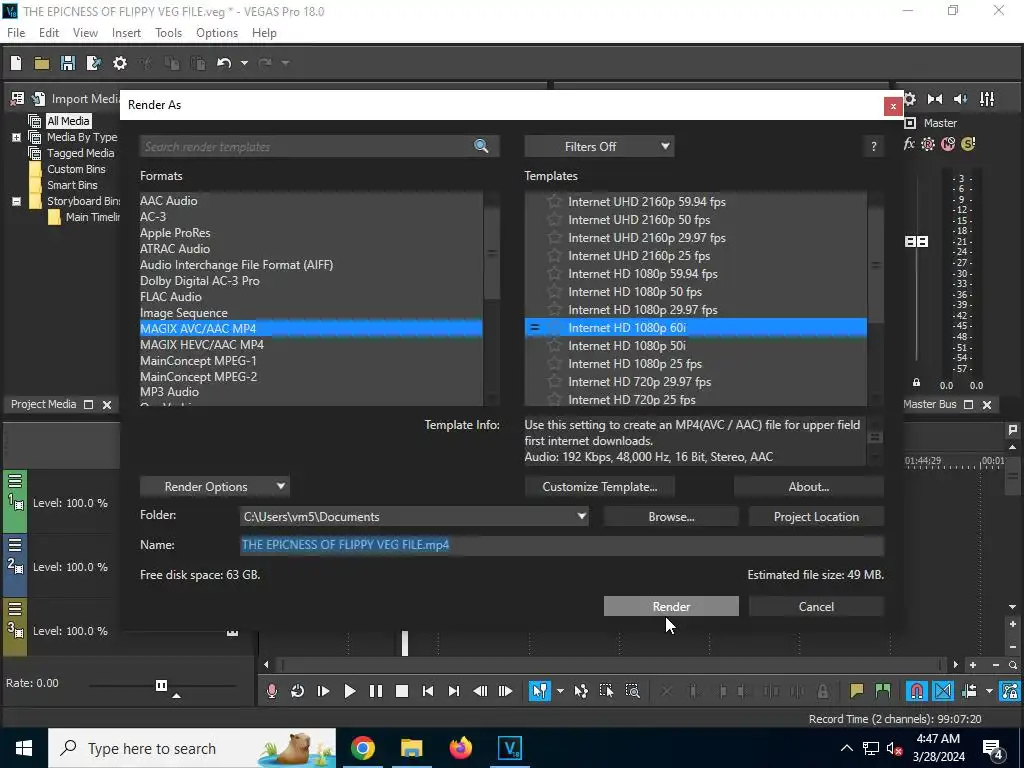Click the help question mark button in Render As
This screenshot has height=768, width=1024.
click(873, 146)
